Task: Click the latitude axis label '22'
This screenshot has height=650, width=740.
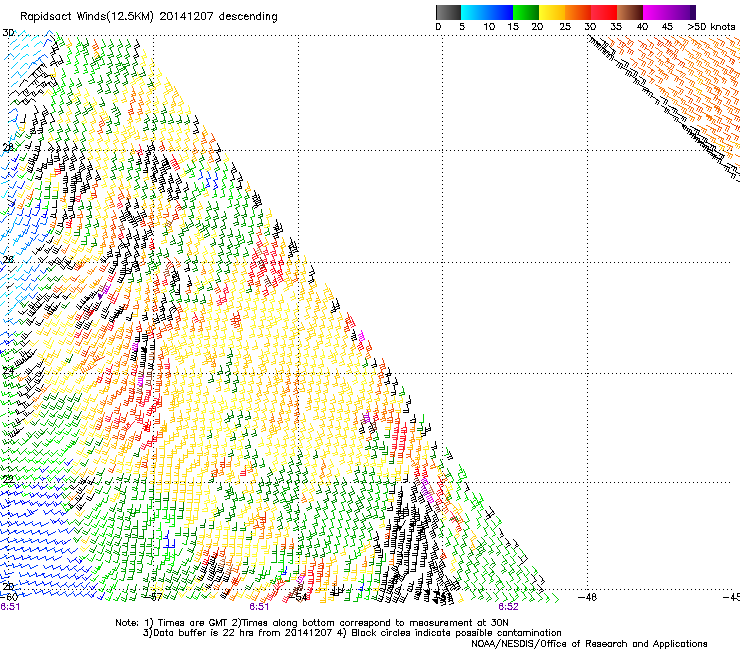Action: coord(8,480)
